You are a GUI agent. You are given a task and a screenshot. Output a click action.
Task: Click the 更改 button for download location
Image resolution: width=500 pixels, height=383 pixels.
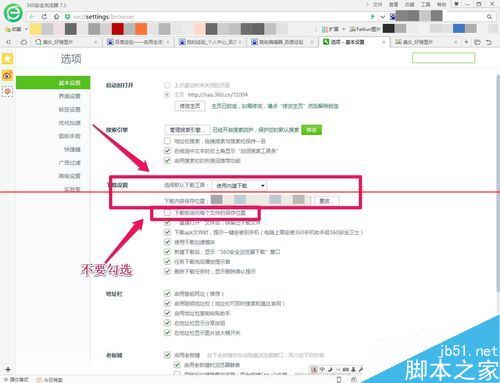[x=327, y=201]
